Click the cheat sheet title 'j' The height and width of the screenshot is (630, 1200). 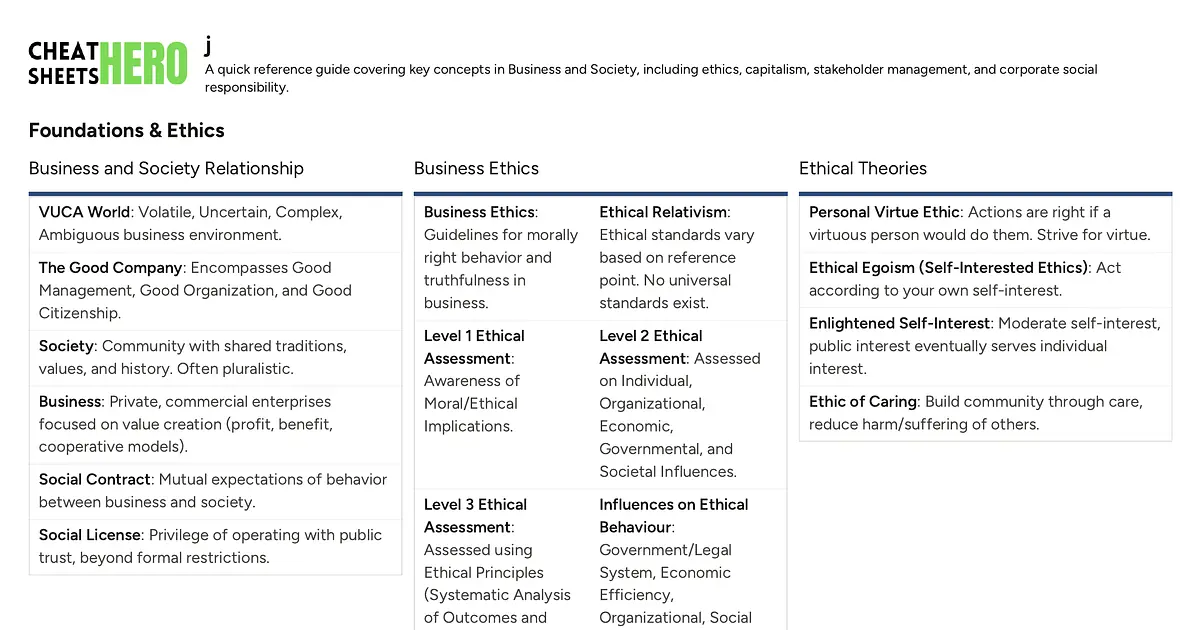(x=208, y=45)
